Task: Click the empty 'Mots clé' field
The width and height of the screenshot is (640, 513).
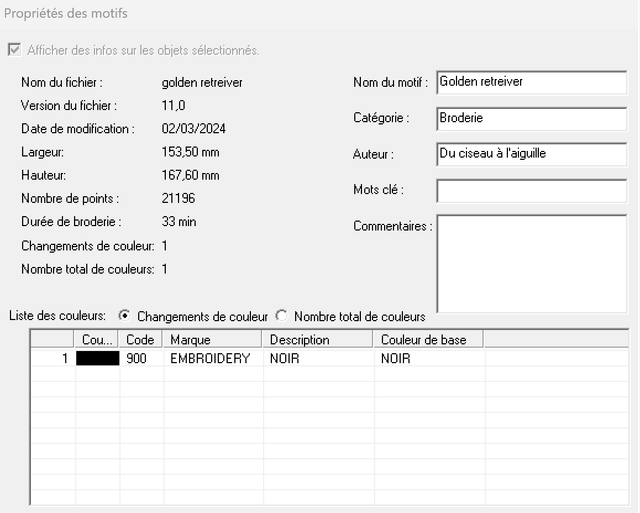Action: tap(530, 190)
